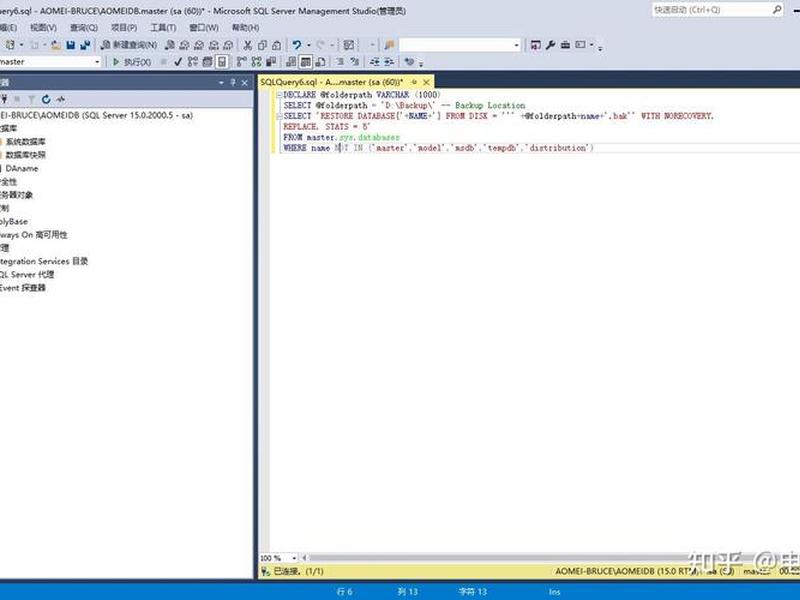
Task: Select the 系统数据库 folder node
Action: click(26, 142)
